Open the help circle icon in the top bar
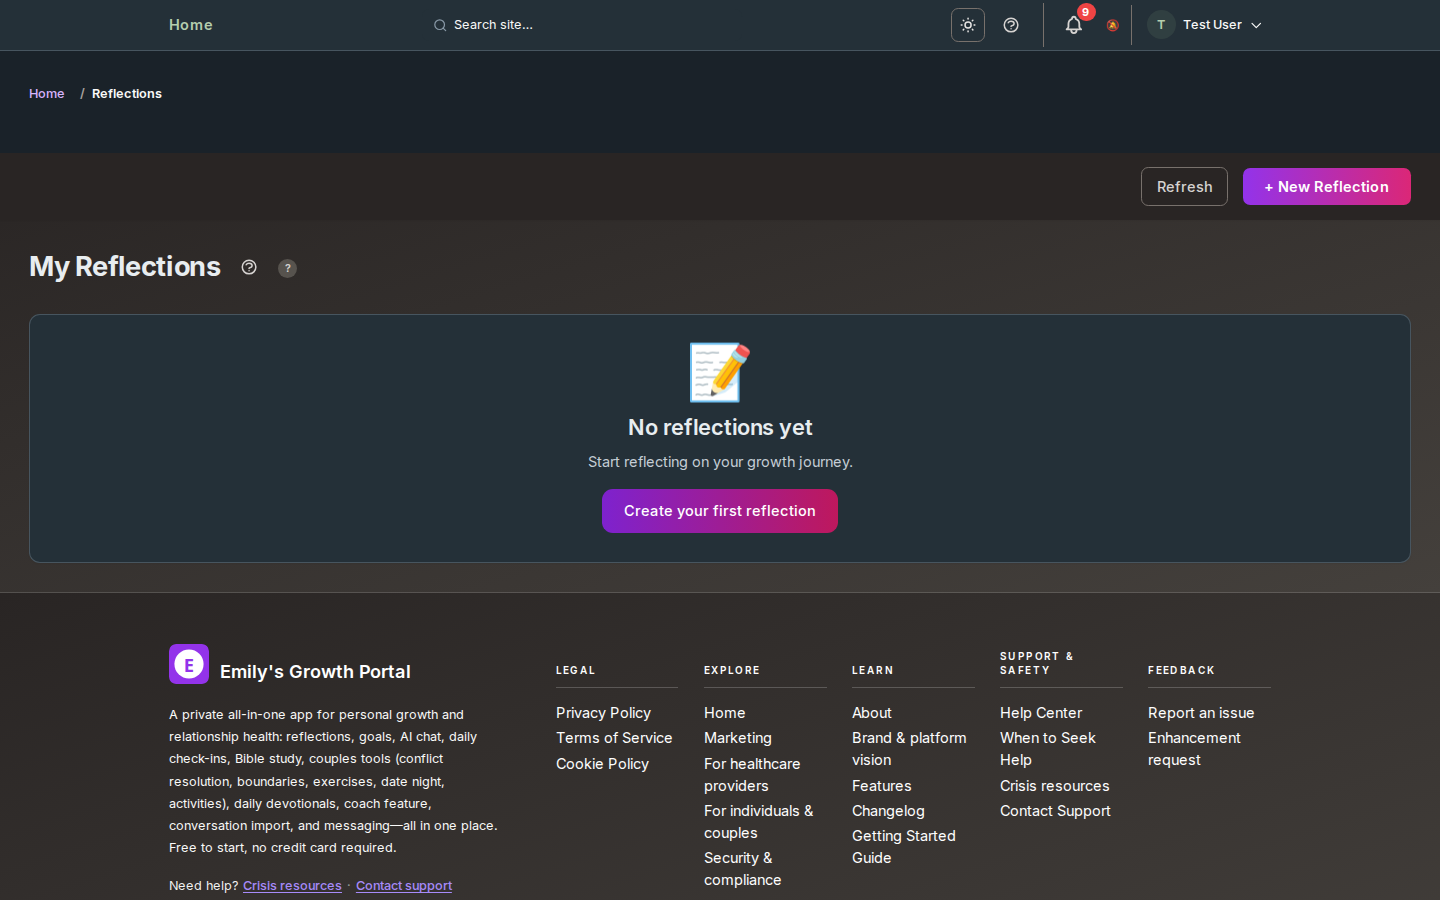Image resolution: width=1440 pixels, height=900 pixels. (1011, 25)
